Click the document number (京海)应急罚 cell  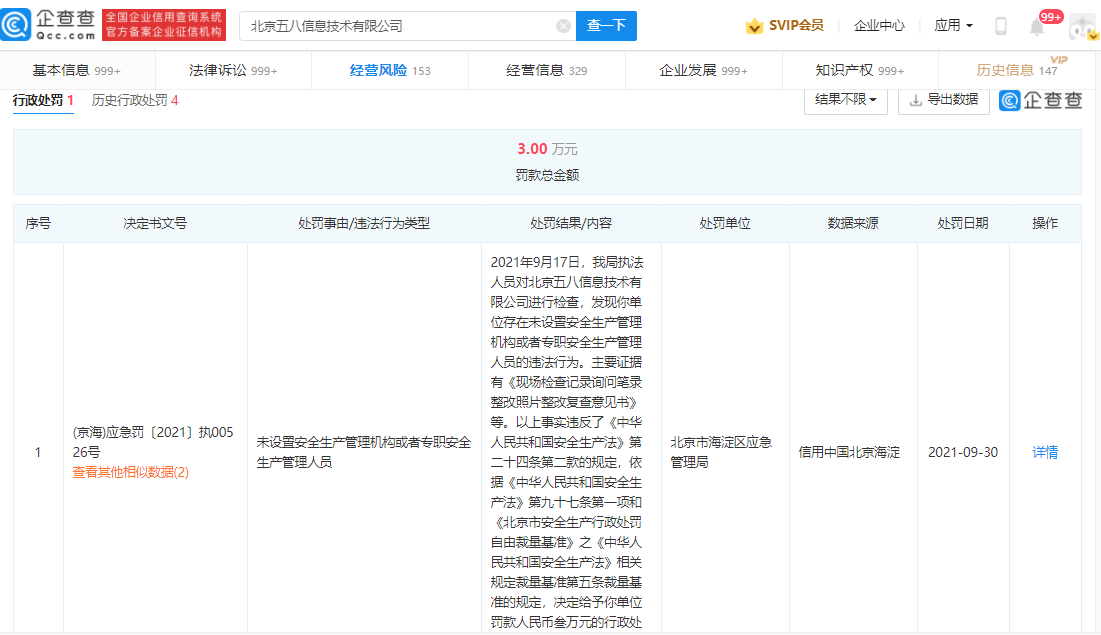(153, 442)
